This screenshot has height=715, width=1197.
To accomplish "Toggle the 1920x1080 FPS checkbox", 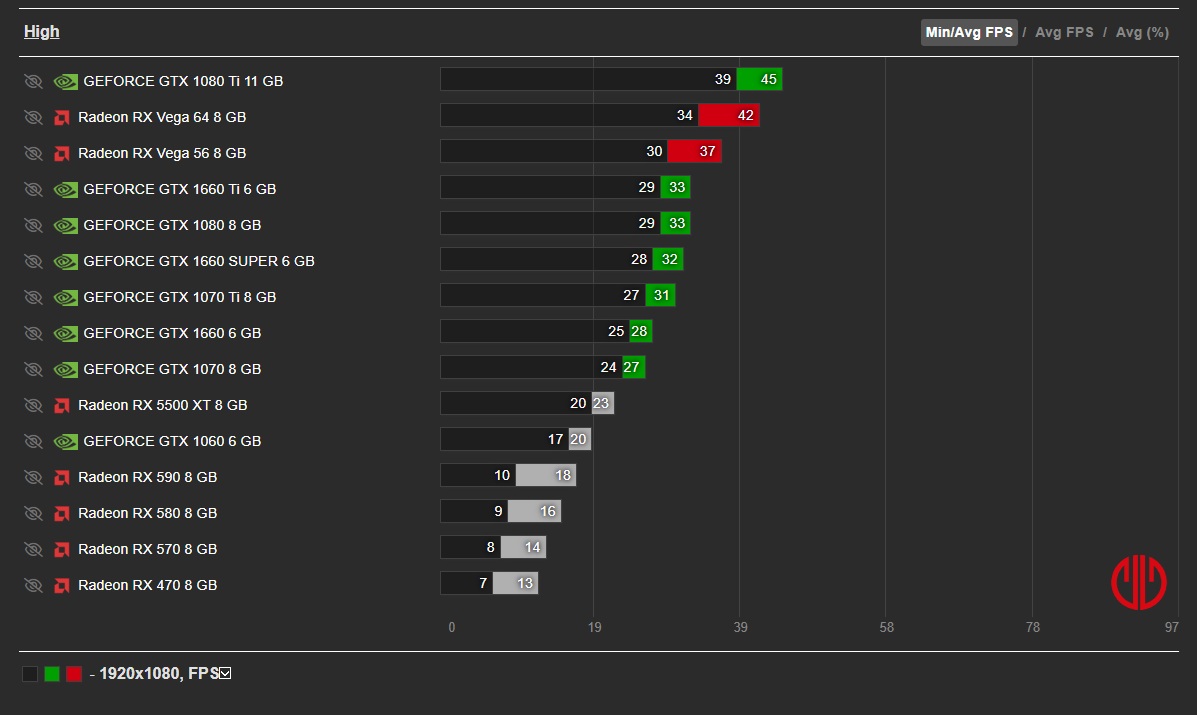I will coord(225,673).
